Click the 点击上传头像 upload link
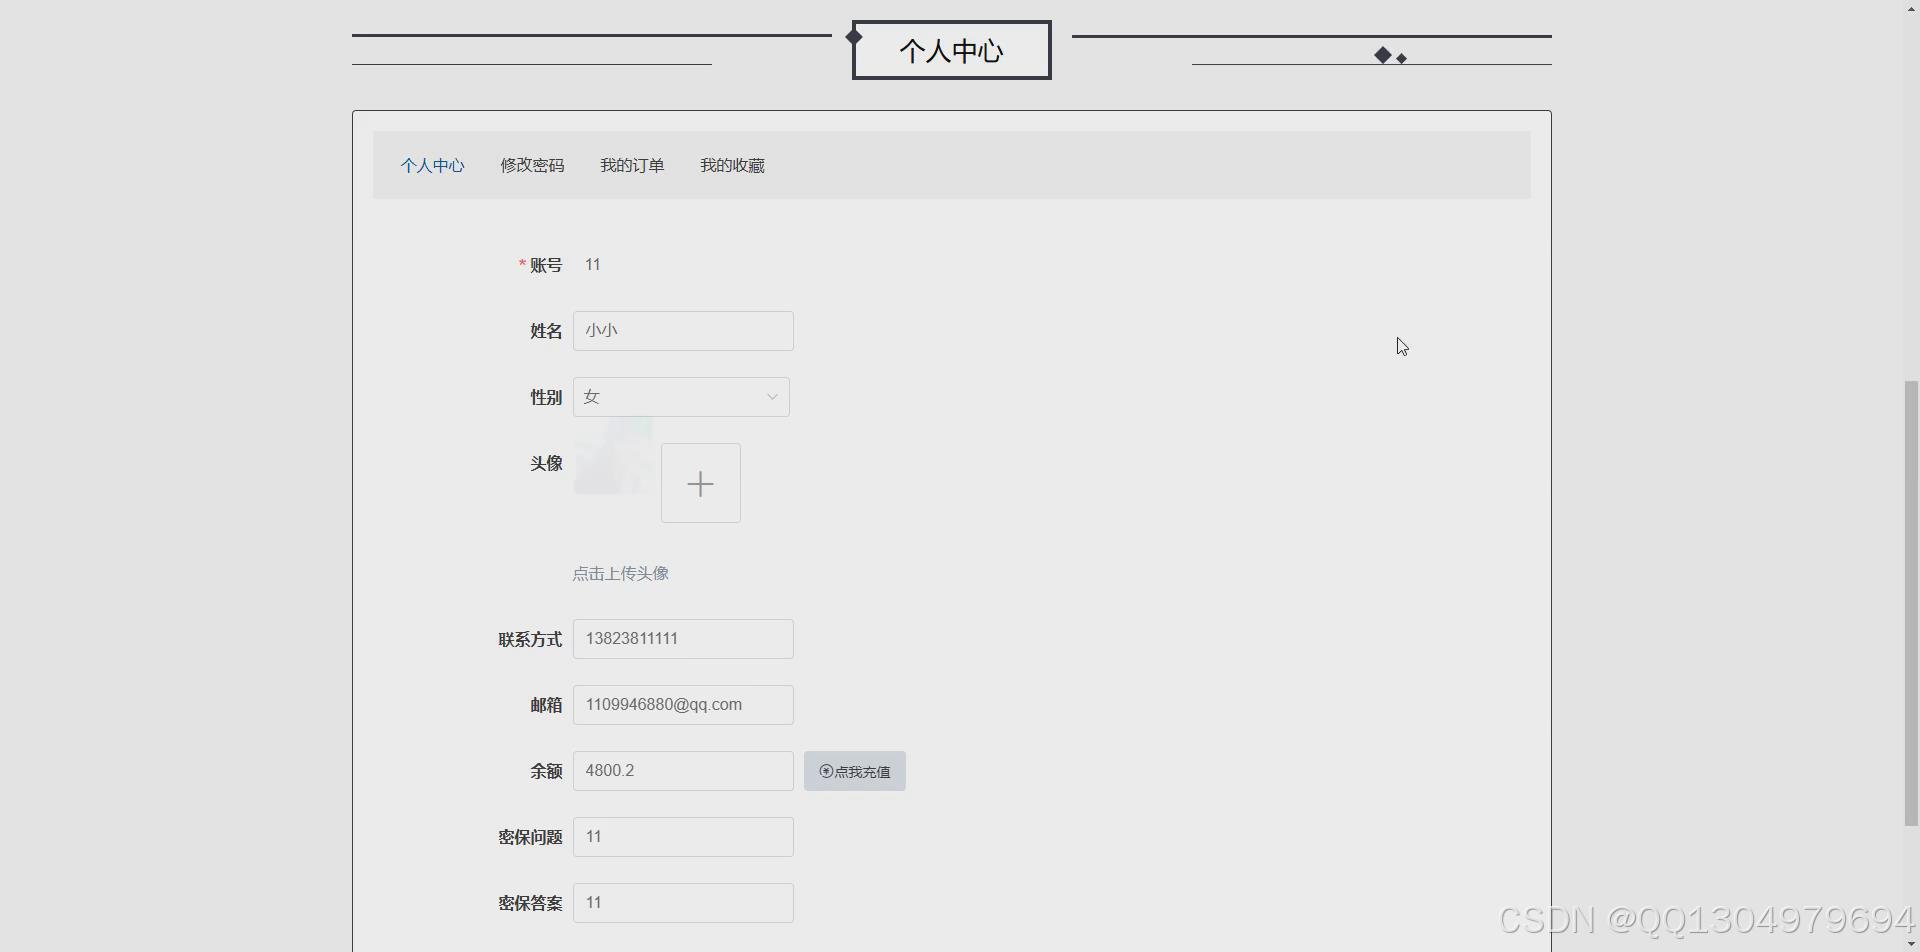The image size is (1920, 952). tap(620, 573)
